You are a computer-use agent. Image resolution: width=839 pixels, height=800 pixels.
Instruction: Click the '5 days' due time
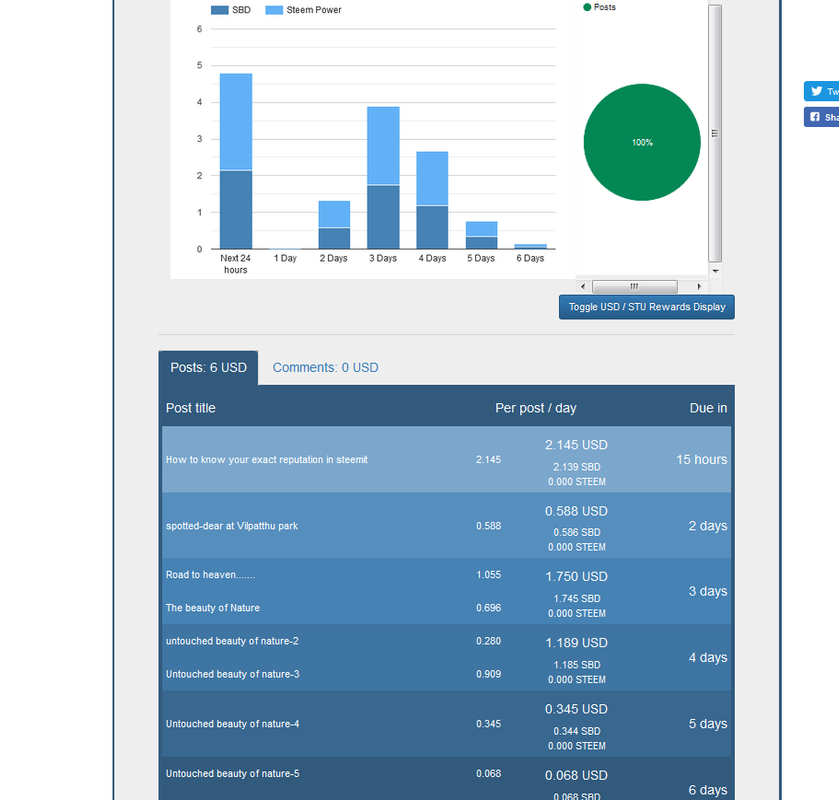[708, 724]
